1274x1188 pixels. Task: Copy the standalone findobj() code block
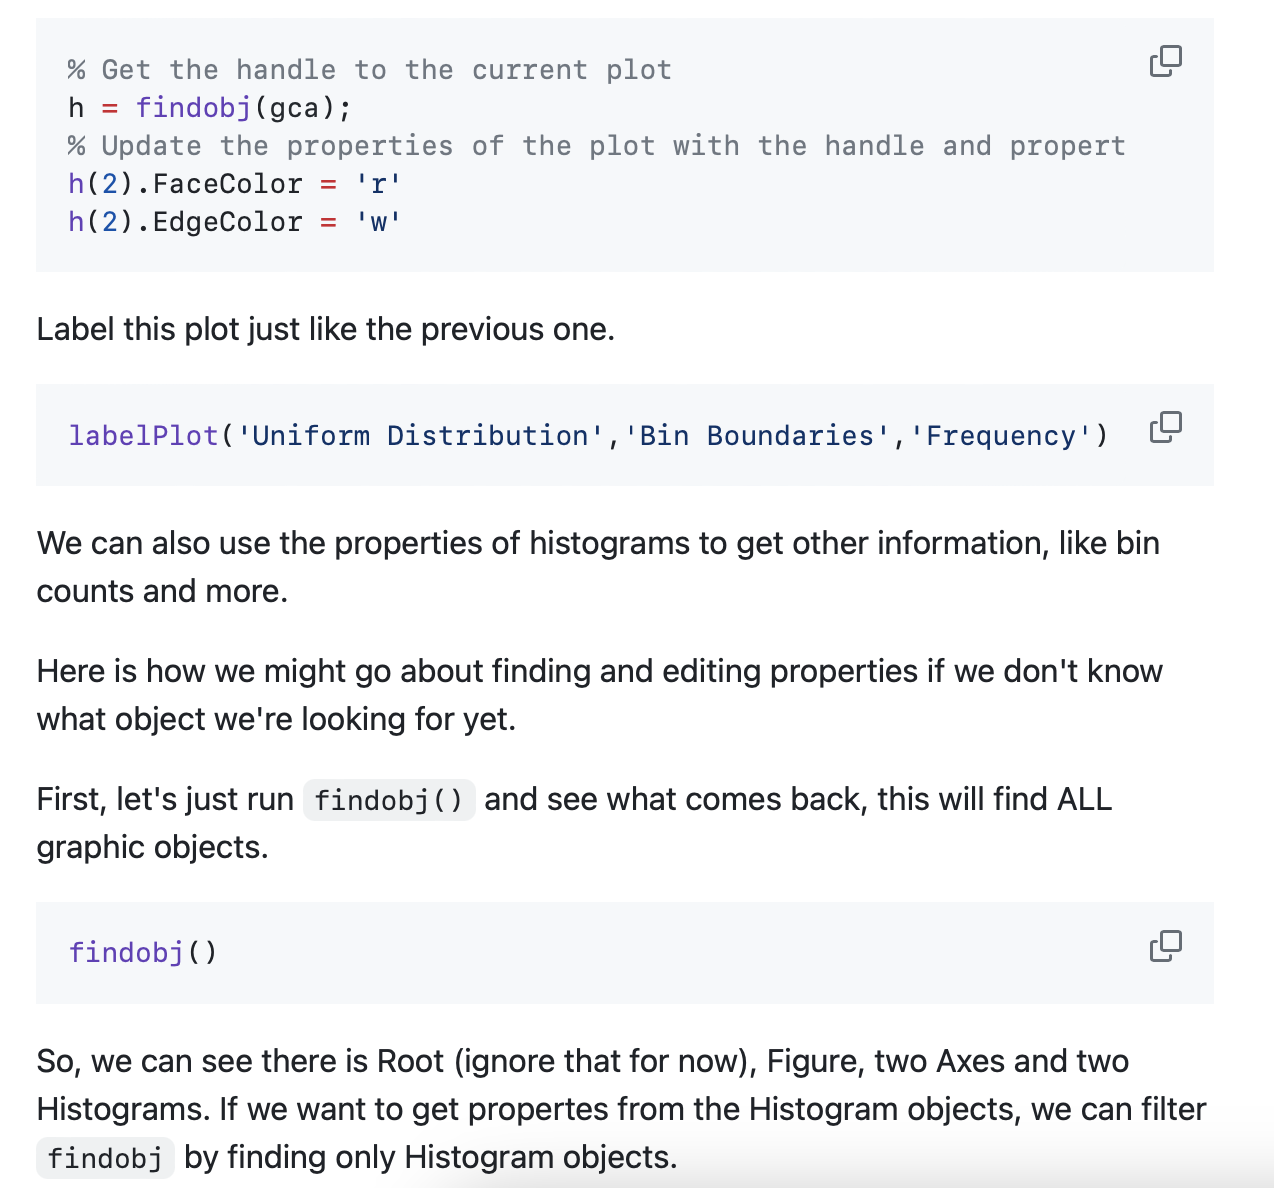click(x=1166, y=946)
